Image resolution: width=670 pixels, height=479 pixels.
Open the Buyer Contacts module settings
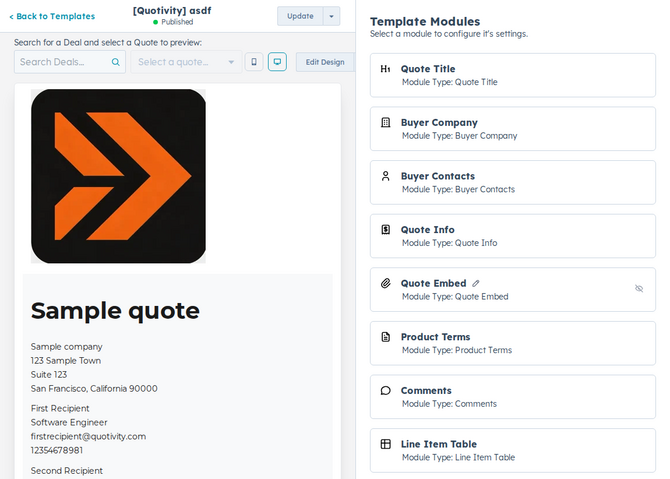point(513,182)
